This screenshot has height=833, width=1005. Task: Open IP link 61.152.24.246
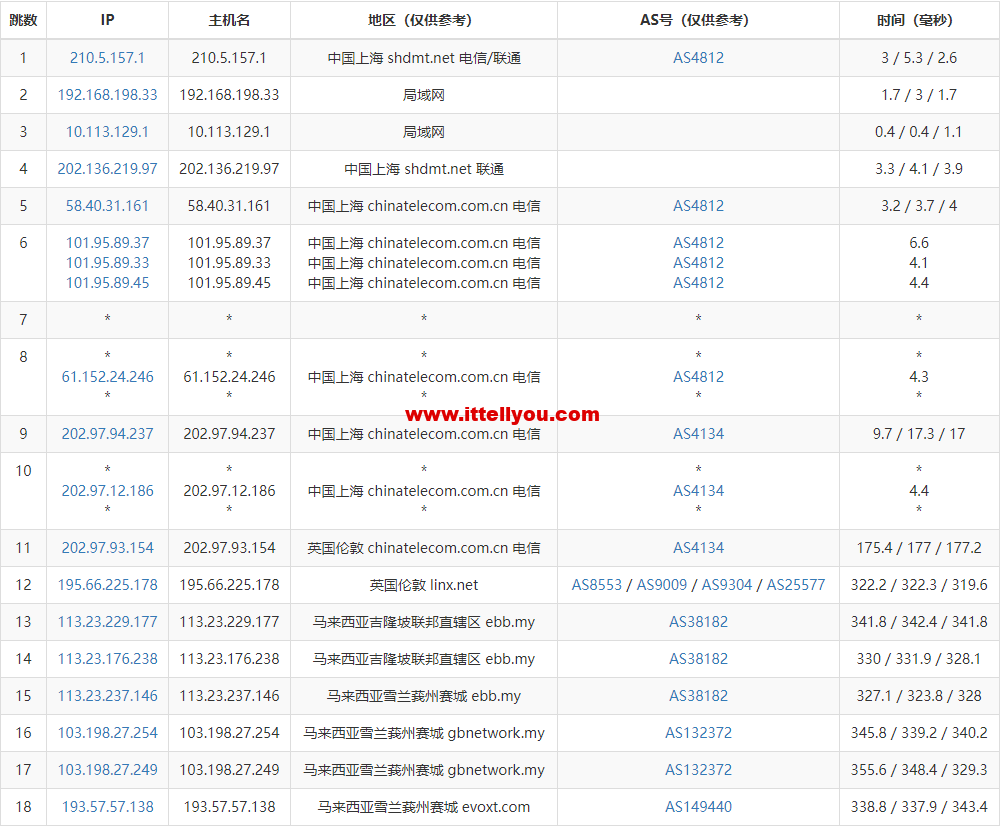coord(107,377)
